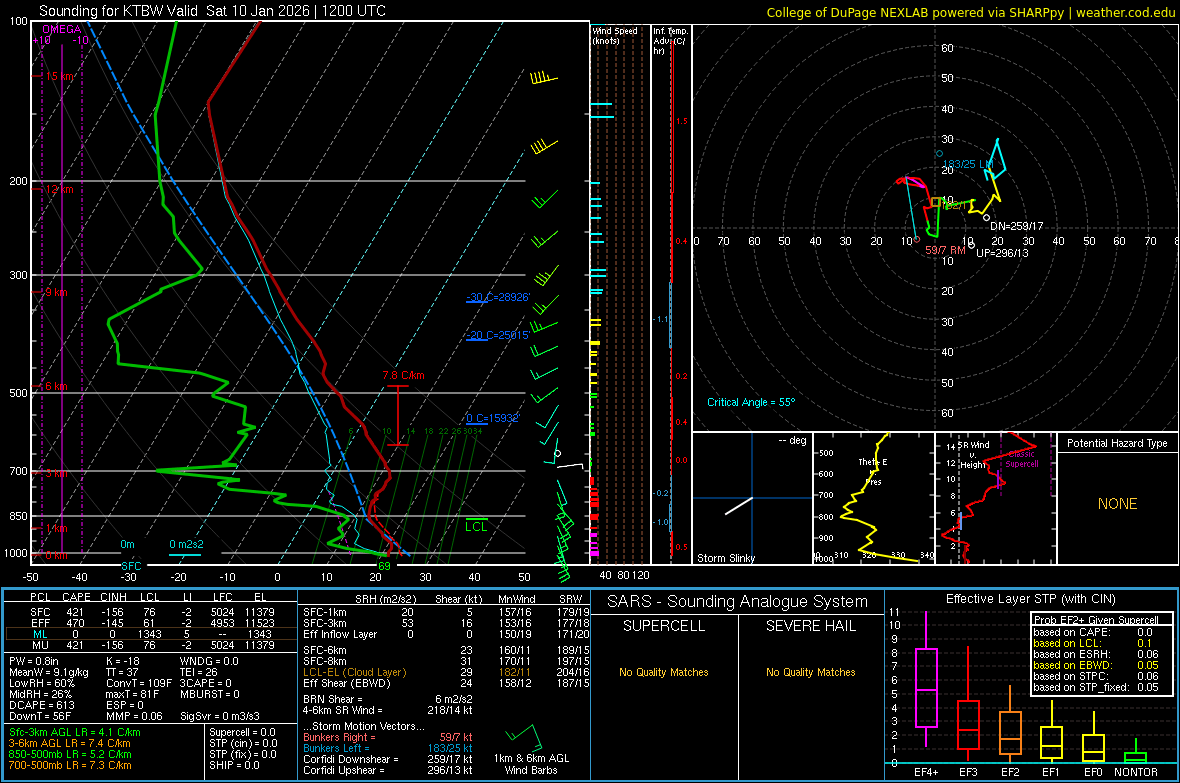Click the 9 km height marker
The height and width of the screenshot is (783, 1180).
(x=56, y=292)
